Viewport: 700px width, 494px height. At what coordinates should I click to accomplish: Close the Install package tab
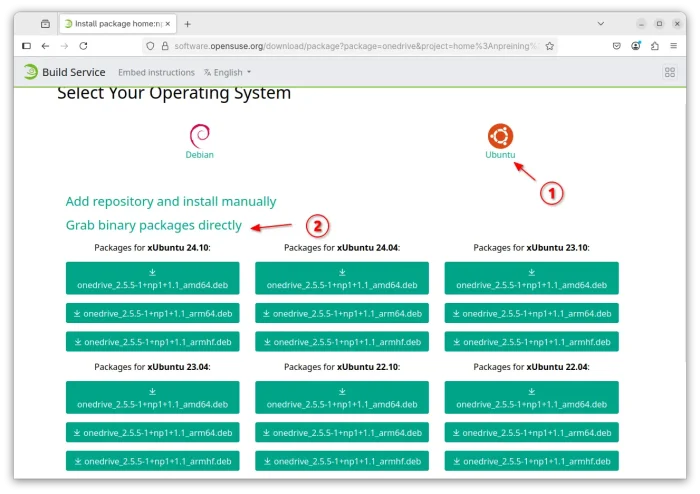[x=168, y=24]
